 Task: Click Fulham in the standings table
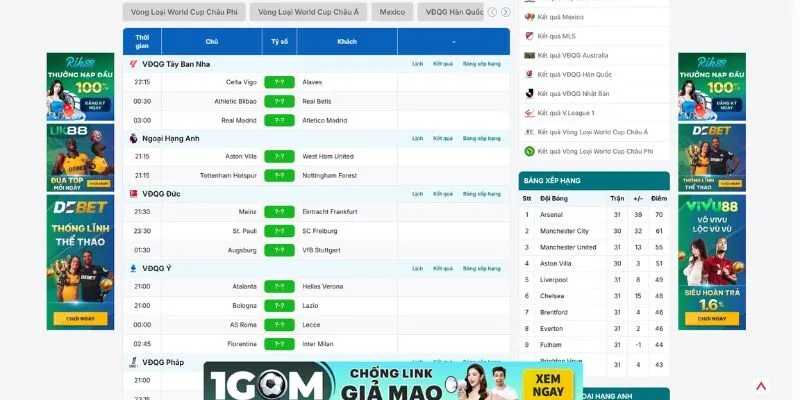tap(551, 345)
